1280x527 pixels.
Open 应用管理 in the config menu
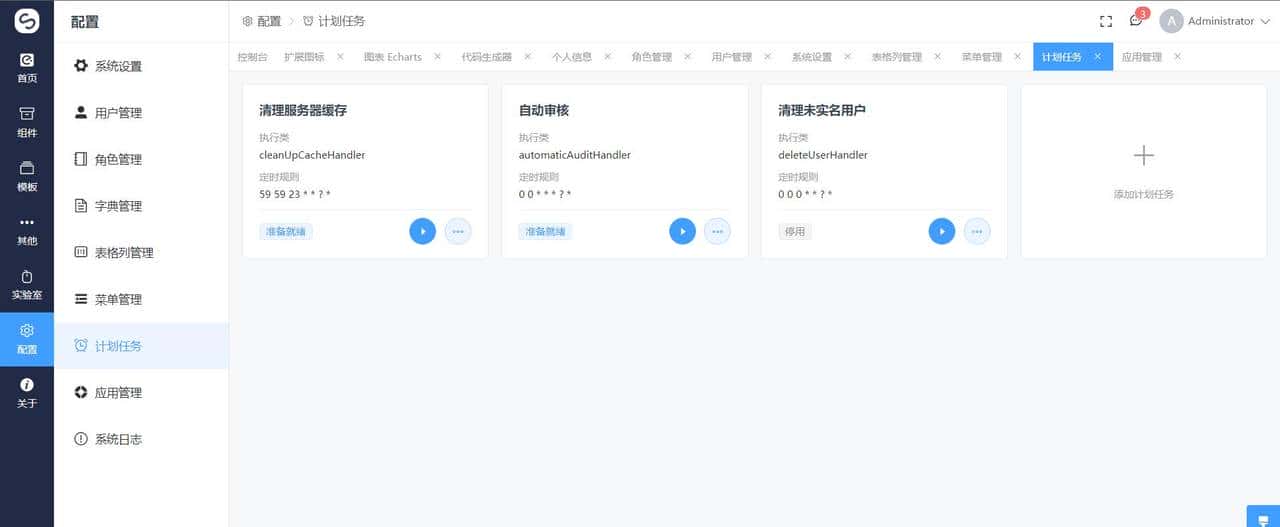click(x=141, y=393)
